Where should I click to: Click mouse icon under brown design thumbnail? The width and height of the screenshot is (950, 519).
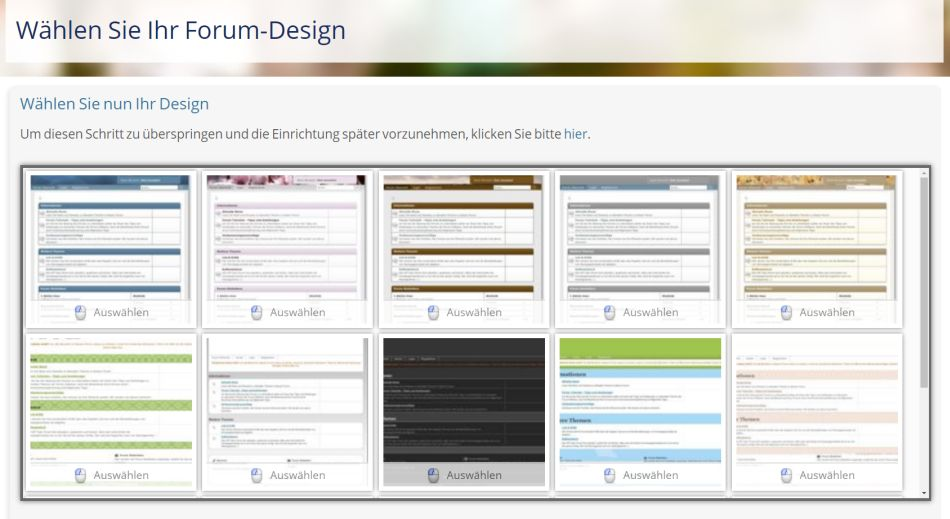click(433, 312)
